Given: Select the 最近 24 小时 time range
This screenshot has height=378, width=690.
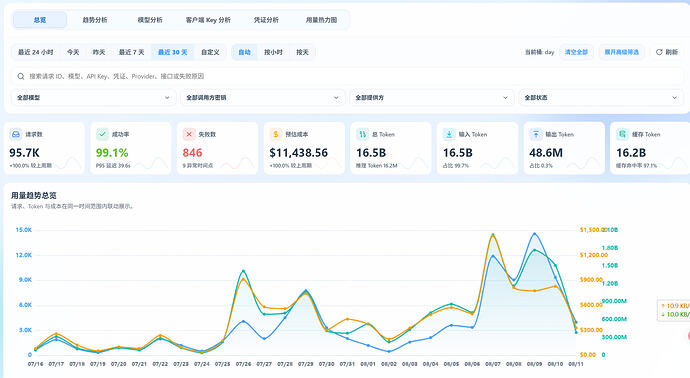Looking at the screenshot, I should point(36,52).
